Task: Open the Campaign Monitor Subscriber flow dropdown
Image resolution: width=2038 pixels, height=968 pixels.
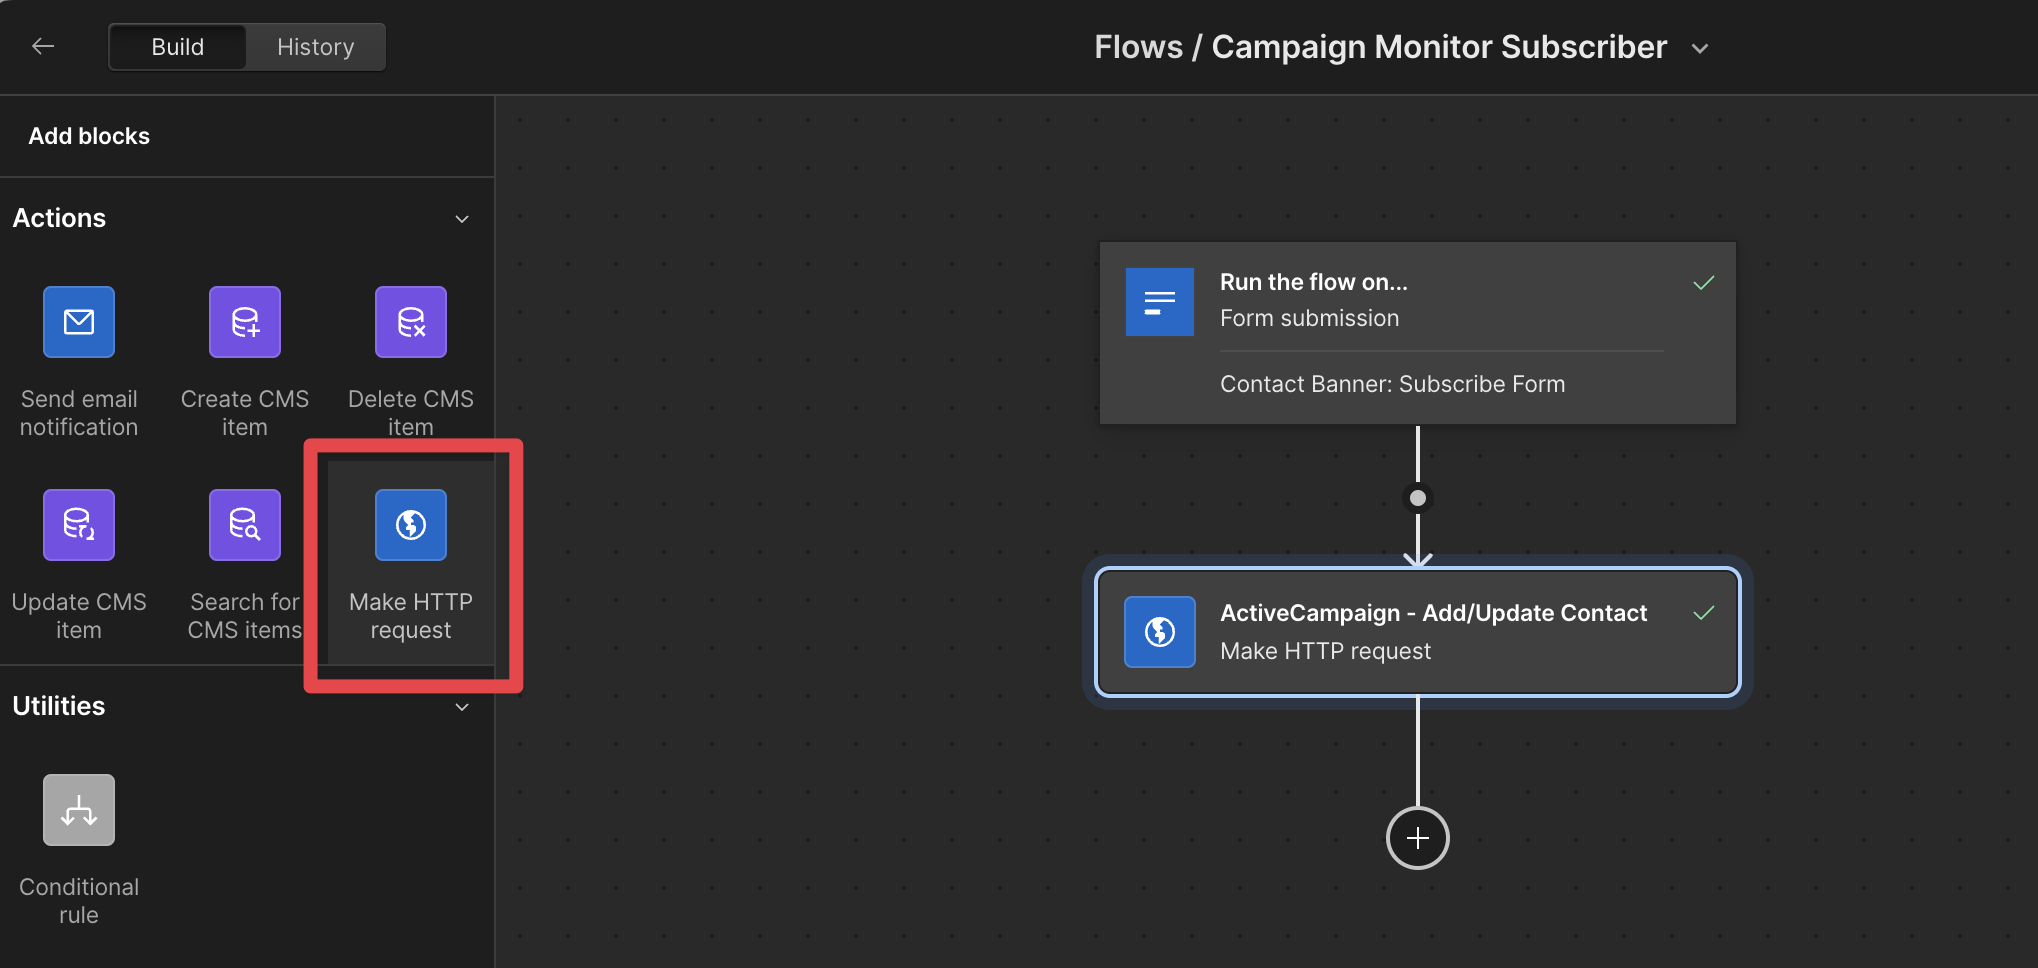Action: [1700, 48]
